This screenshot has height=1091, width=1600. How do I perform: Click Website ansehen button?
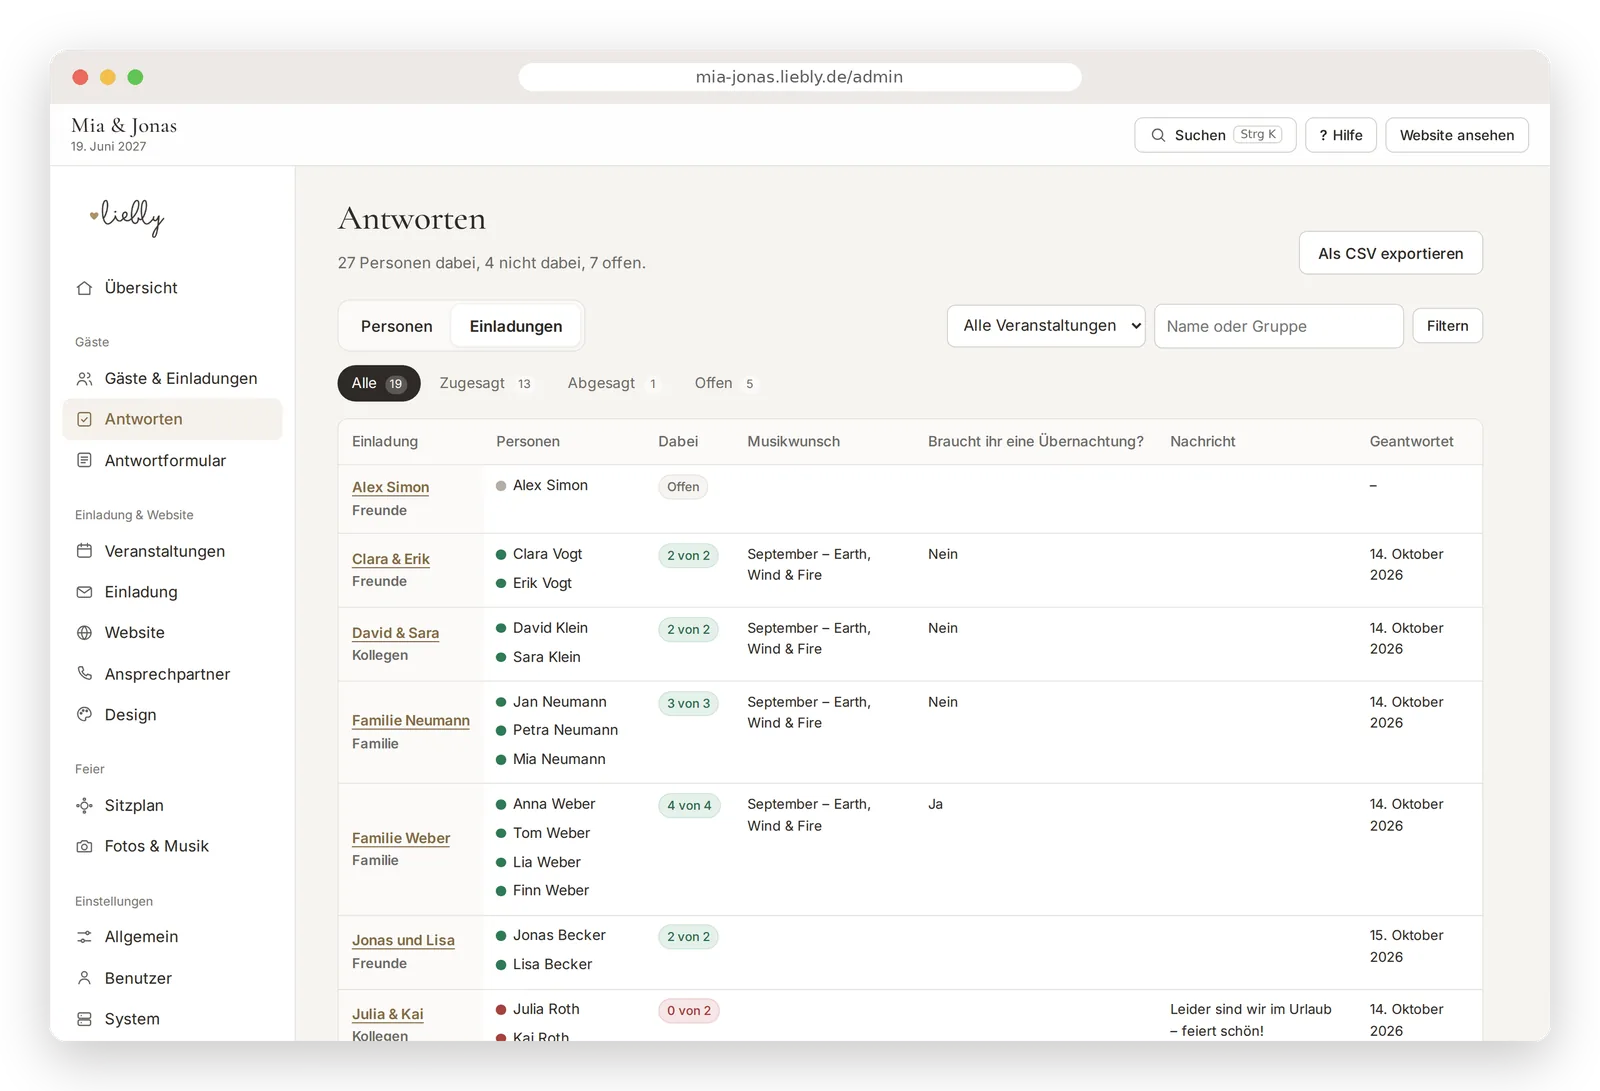[1457, 135]
